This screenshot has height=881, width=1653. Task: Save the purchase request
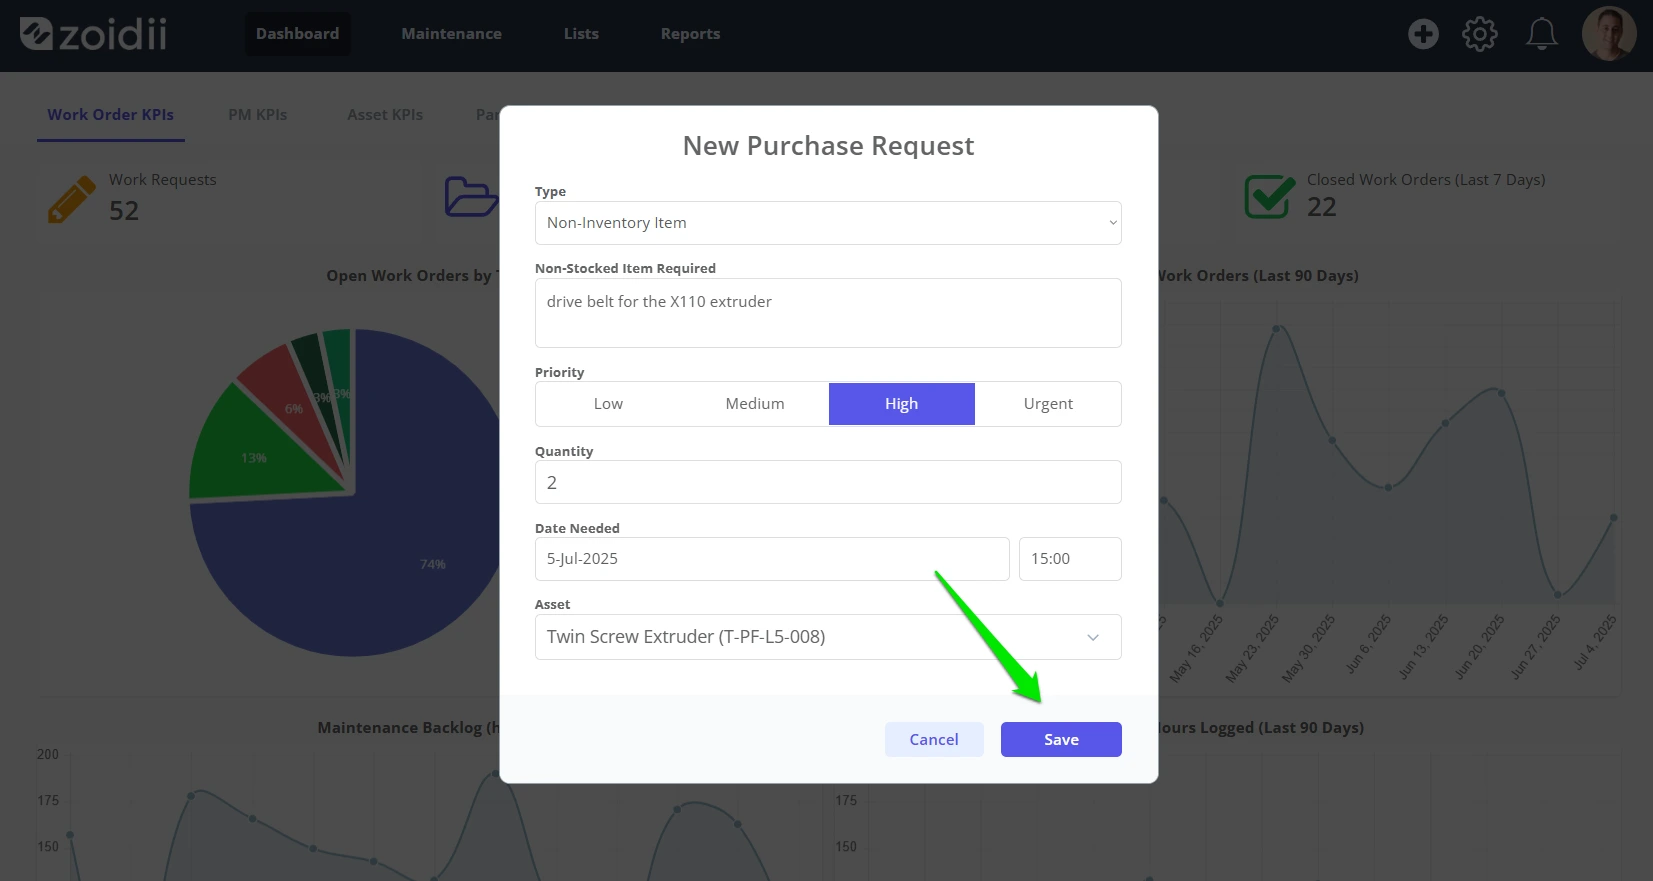(x=1061, y=740)
